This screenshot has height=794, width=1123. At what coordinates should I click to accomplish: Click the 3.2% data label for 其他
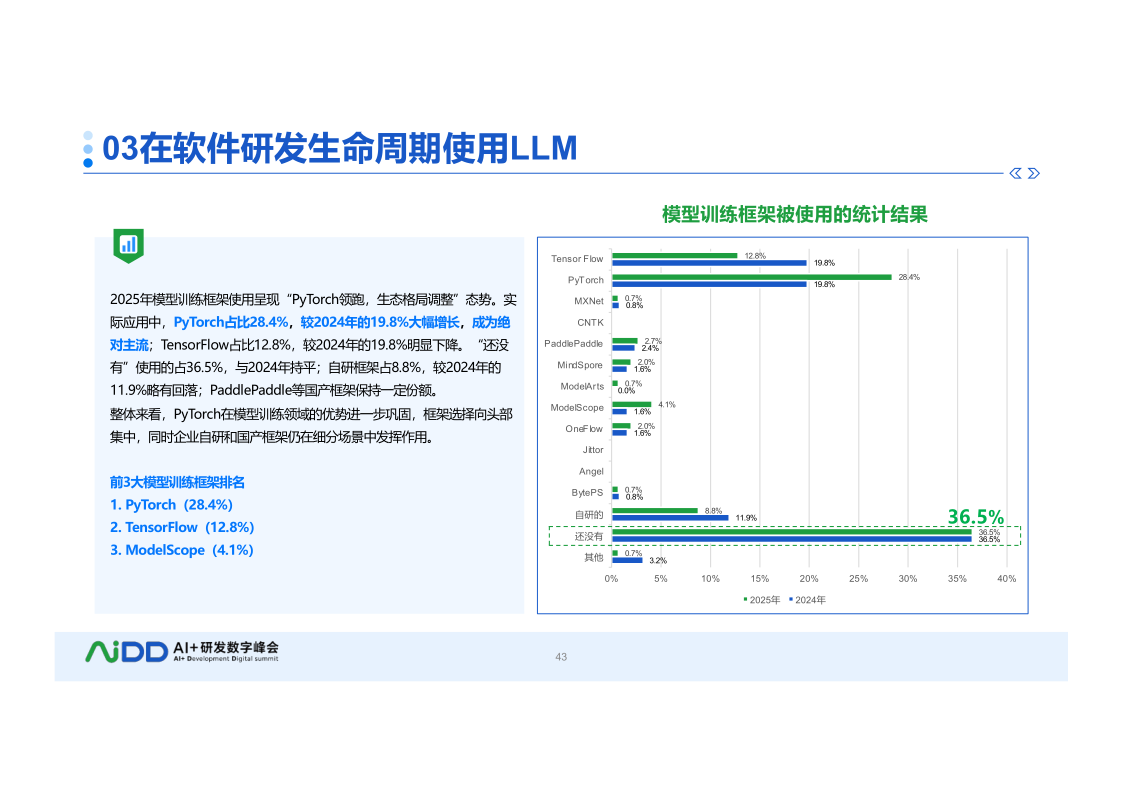[657, 561]
